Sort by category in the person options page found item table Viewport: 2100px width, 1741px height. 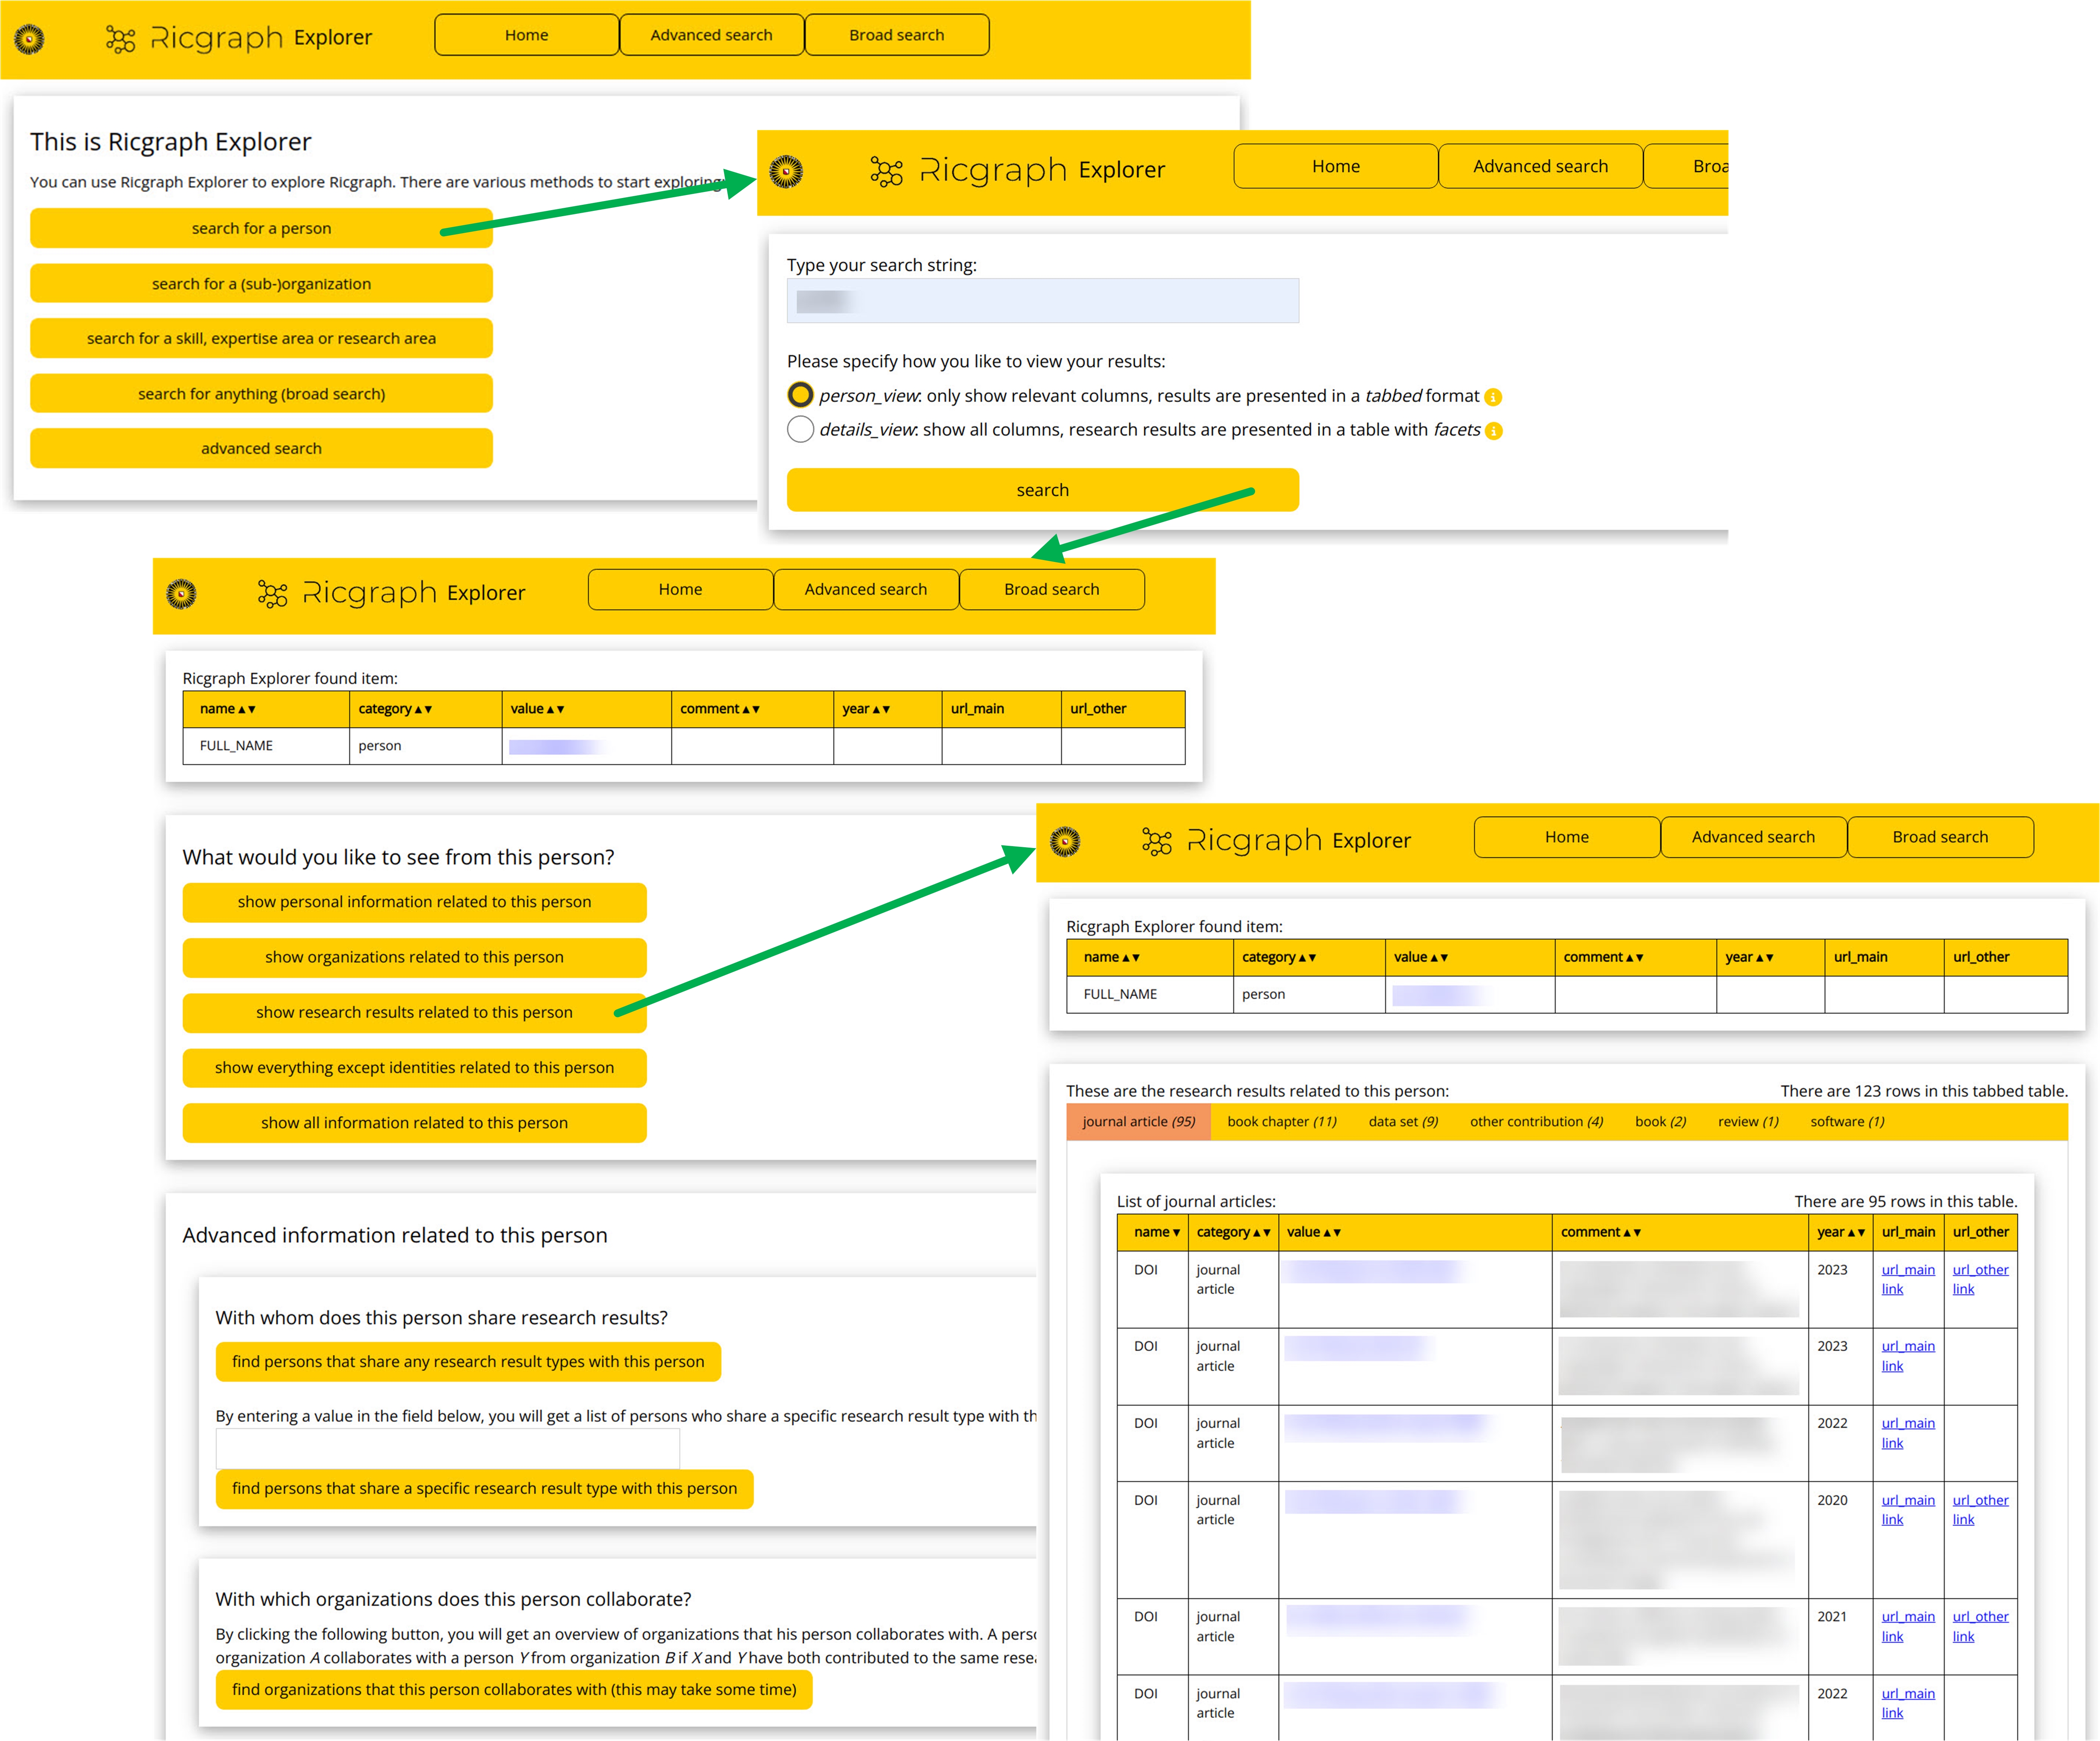(x=396, y=709)
